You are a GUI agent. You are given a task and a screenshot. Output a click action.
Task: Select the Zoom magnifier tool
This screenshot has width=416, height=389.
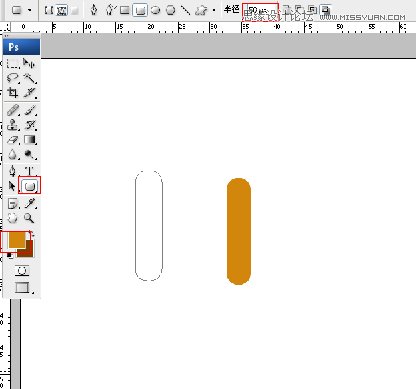pyautogui.click(x=29, y=218)
